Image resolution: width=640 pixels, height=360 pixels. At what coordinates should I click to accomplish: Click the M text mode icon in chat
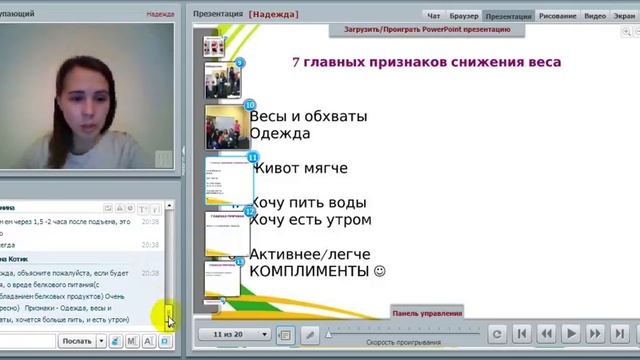(x=132, y=341)
